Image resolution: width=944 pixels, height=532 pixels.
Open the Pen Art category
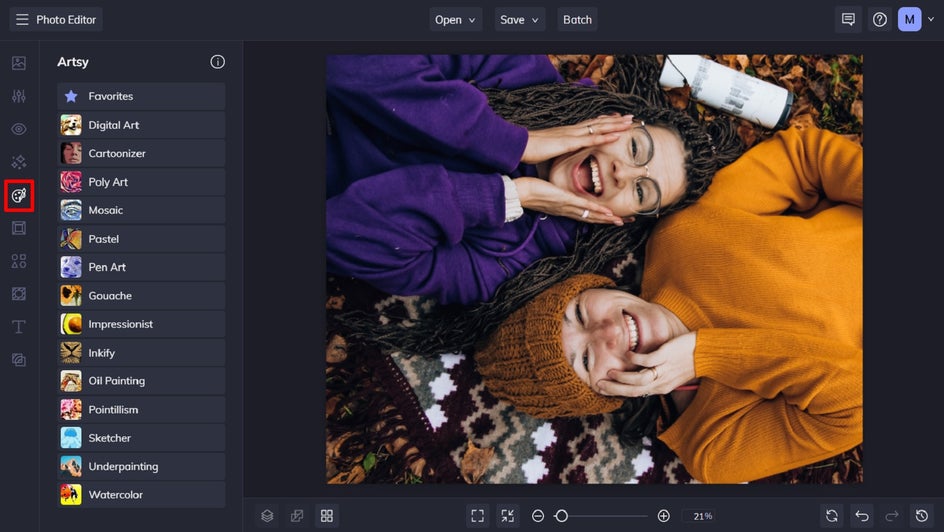click(141, 267)
